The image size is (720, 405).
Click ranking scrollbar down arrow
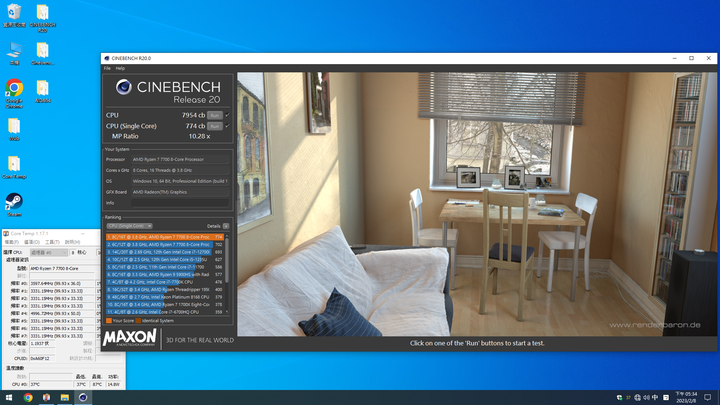[226, 312]
